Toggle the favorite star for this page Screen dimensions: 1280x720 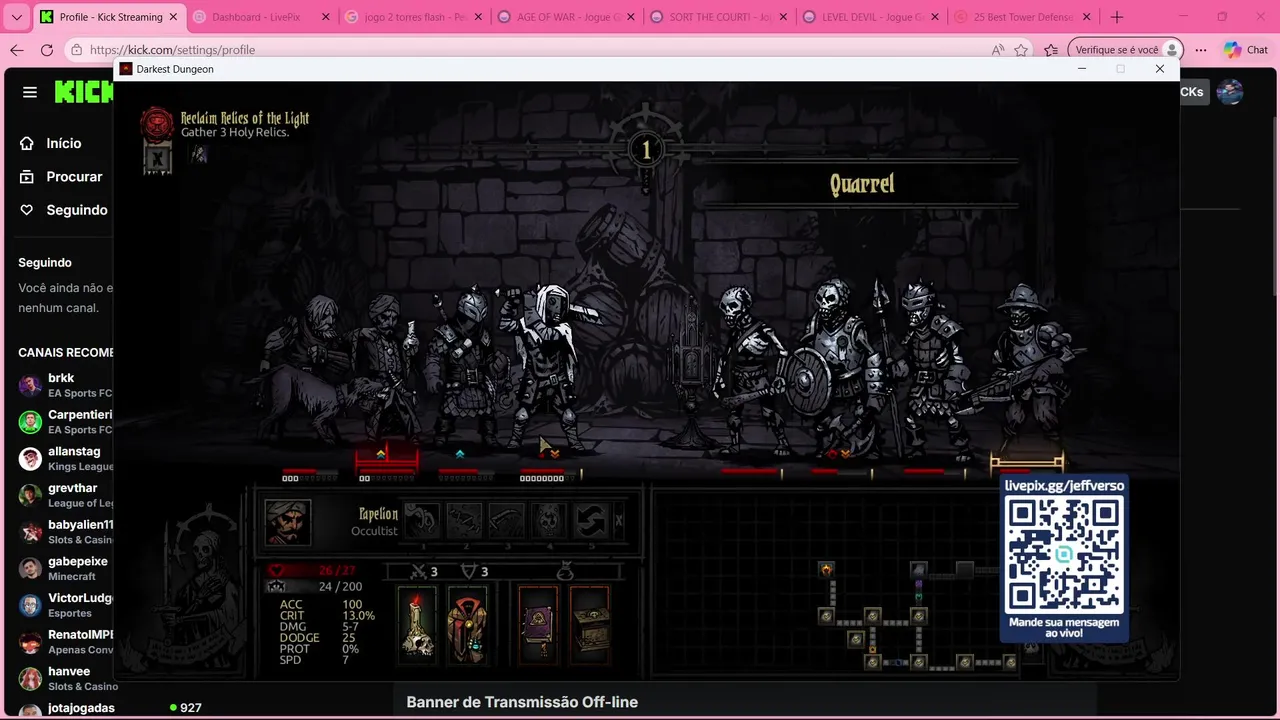[1021, 50]
